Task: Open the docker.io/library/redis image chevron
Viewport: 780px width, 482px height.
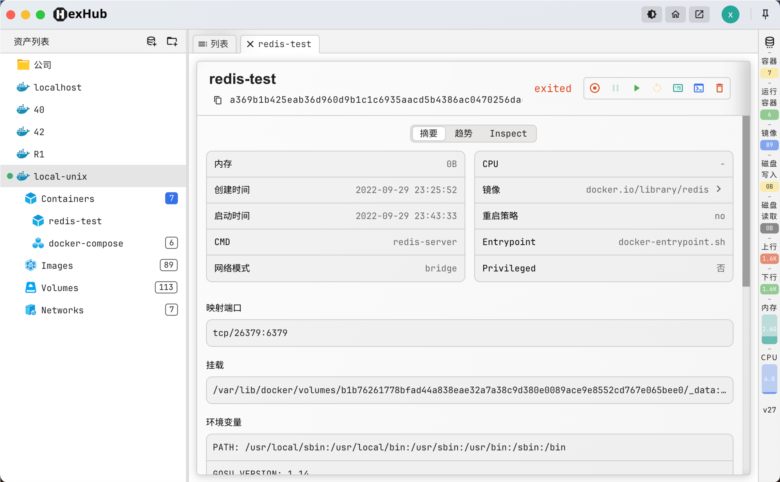Action: click(x=719, y=189)
